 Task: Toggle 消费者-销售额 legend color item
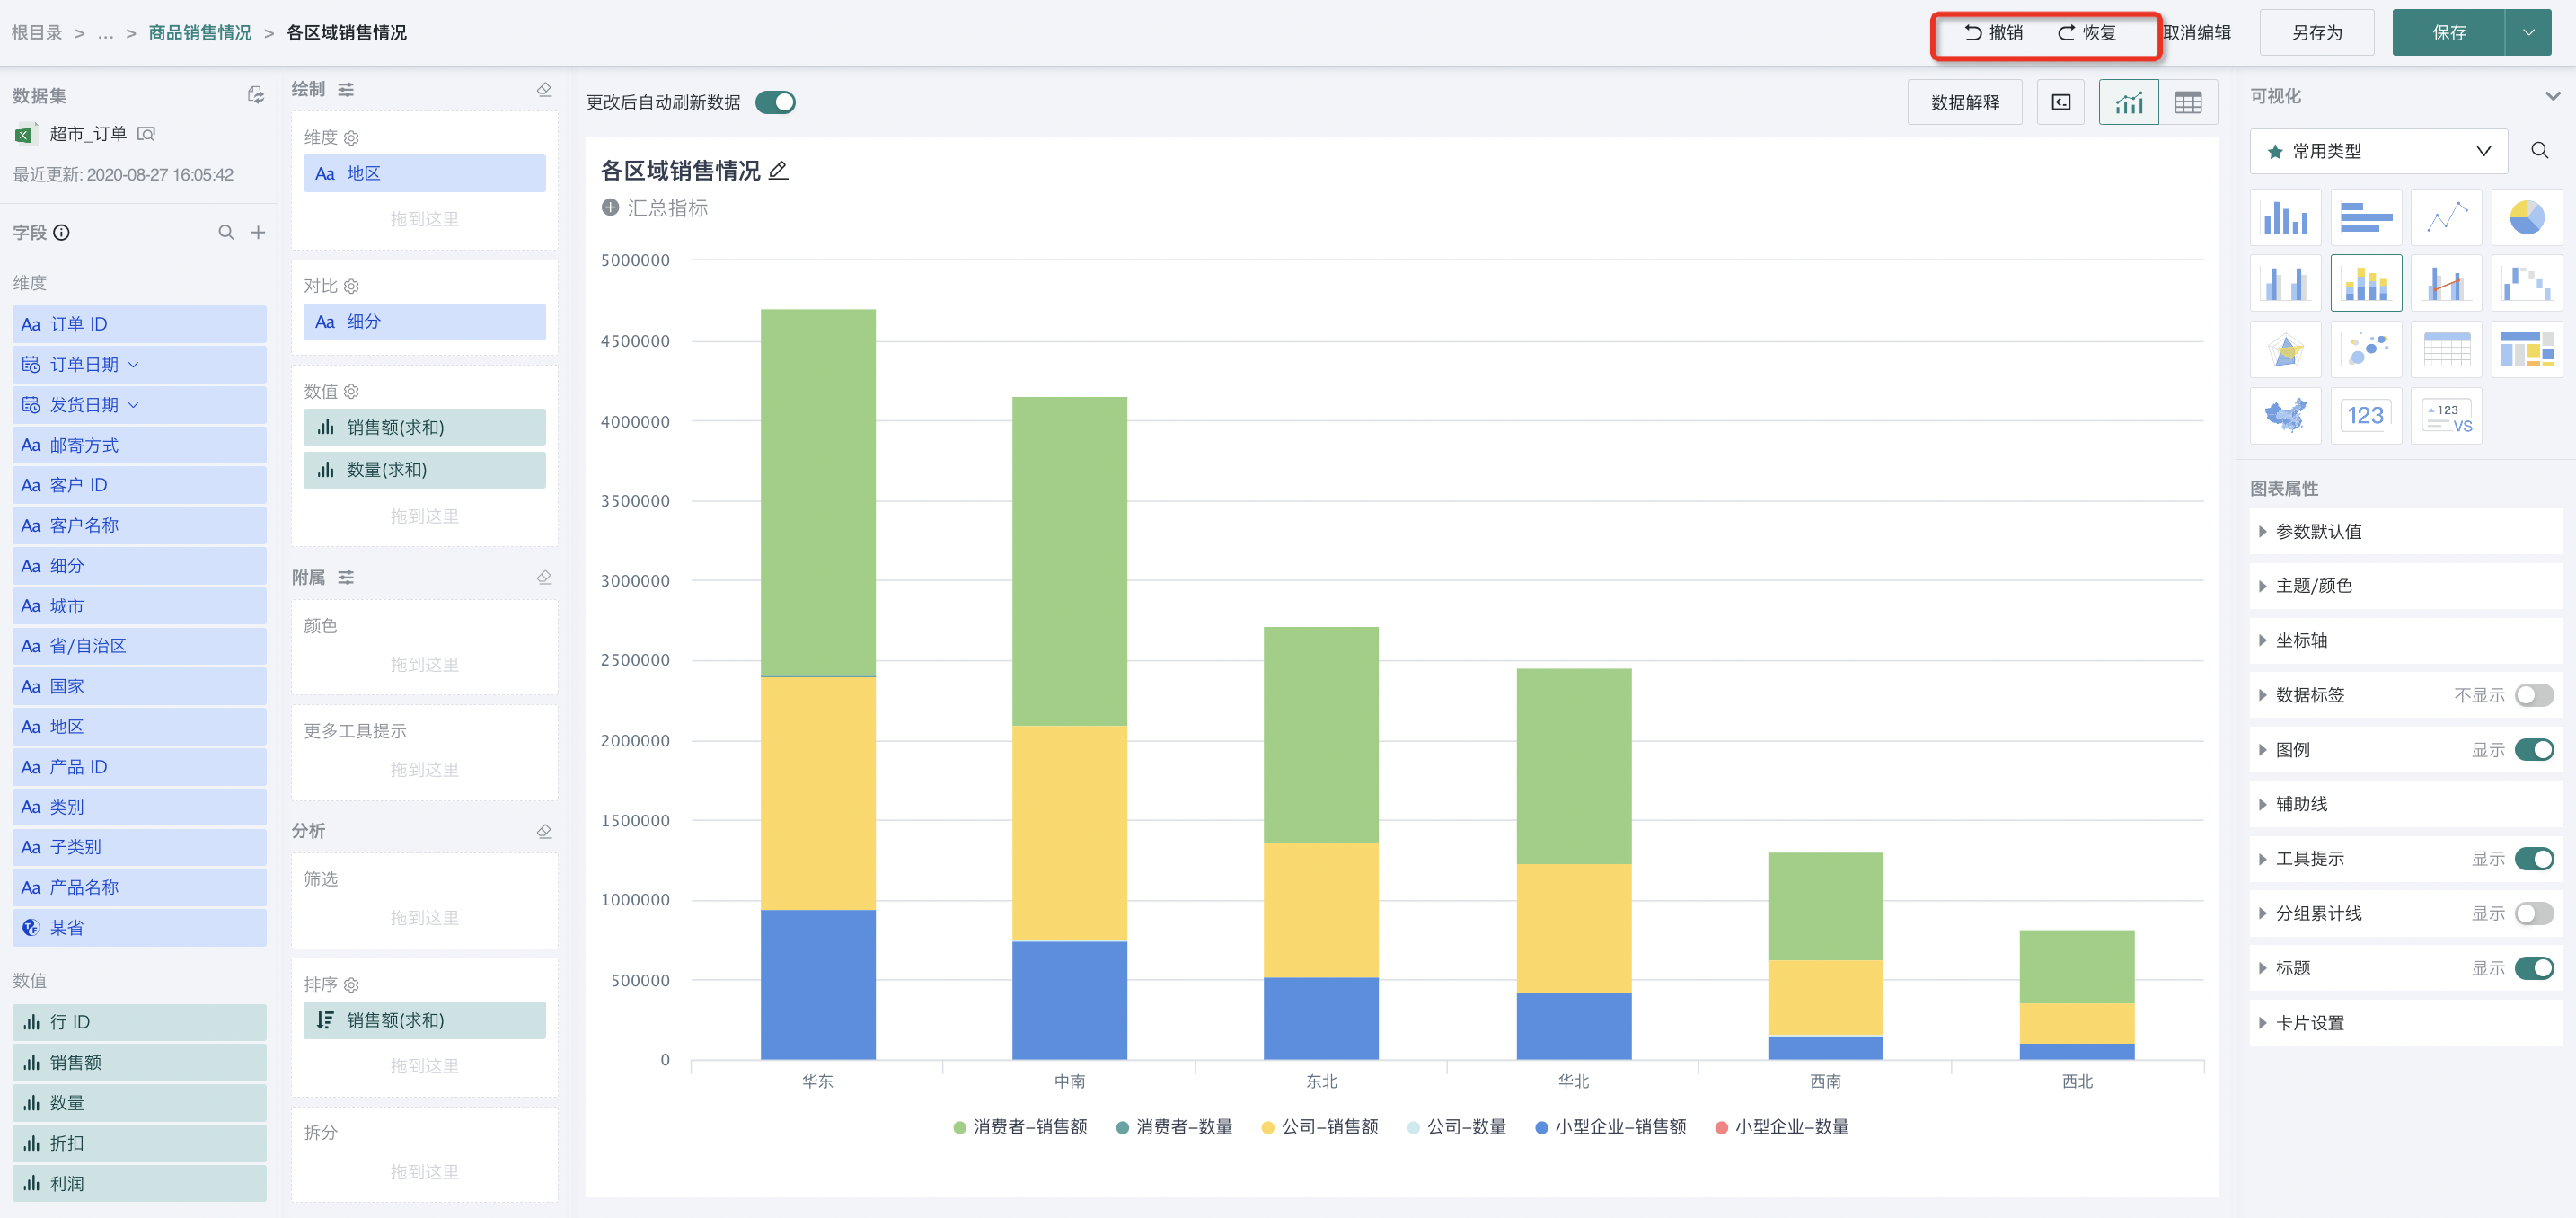coord(1020,1127)
